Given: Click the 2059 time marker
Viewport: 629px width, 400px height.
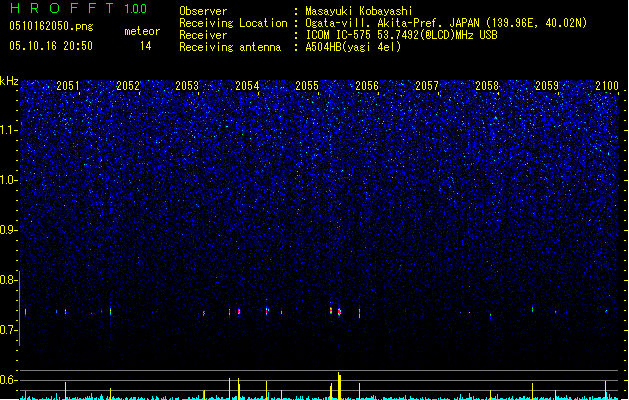Looking at the screenshot, I should [547, 86].
